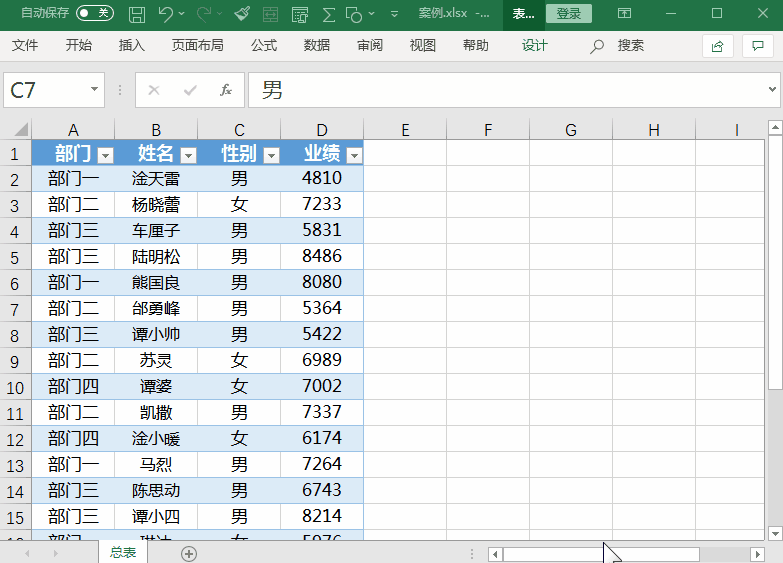The width and height of the screenshot is (783, 563).
Task: Click the ribbon display options icon
Action: tap(624, 13)
